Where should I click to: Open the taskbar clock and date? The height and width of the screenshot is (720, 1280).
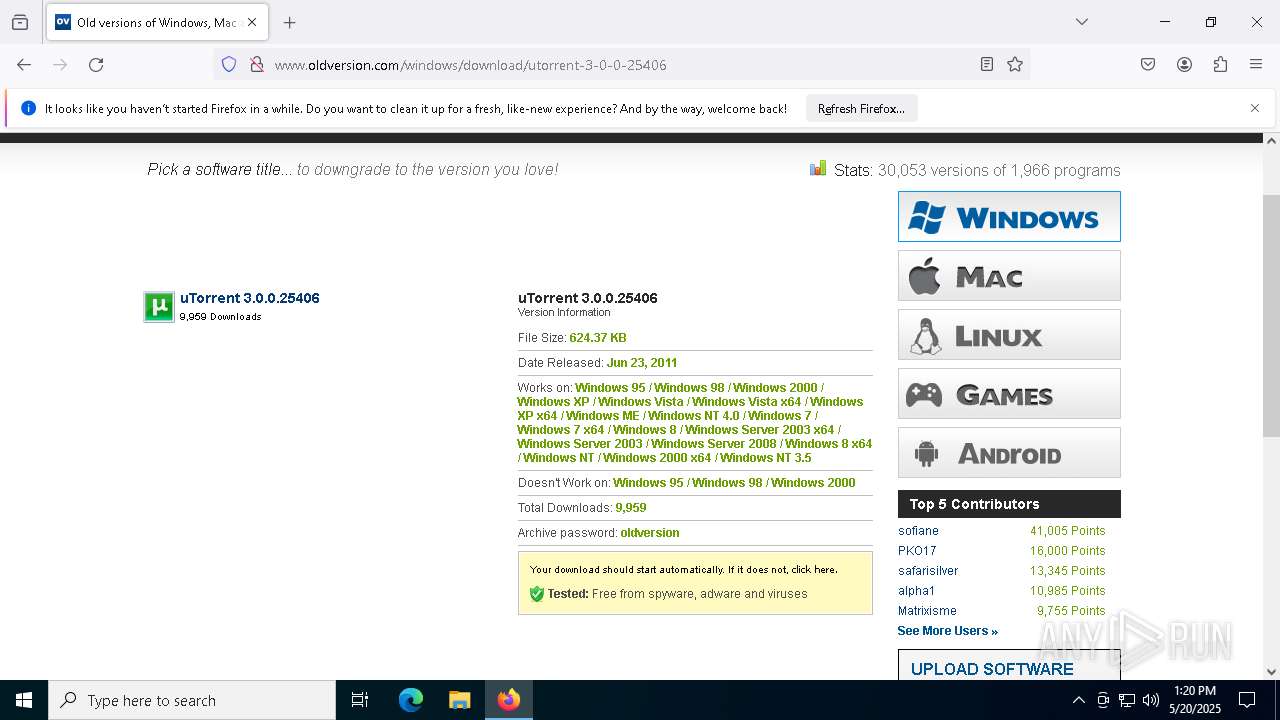[1194, 700]
